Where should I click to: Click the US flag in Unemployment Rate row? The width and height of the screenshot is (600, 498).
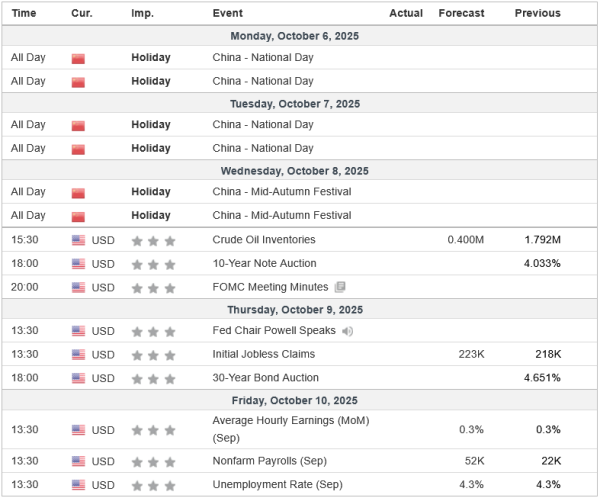[x=79, y=485]
